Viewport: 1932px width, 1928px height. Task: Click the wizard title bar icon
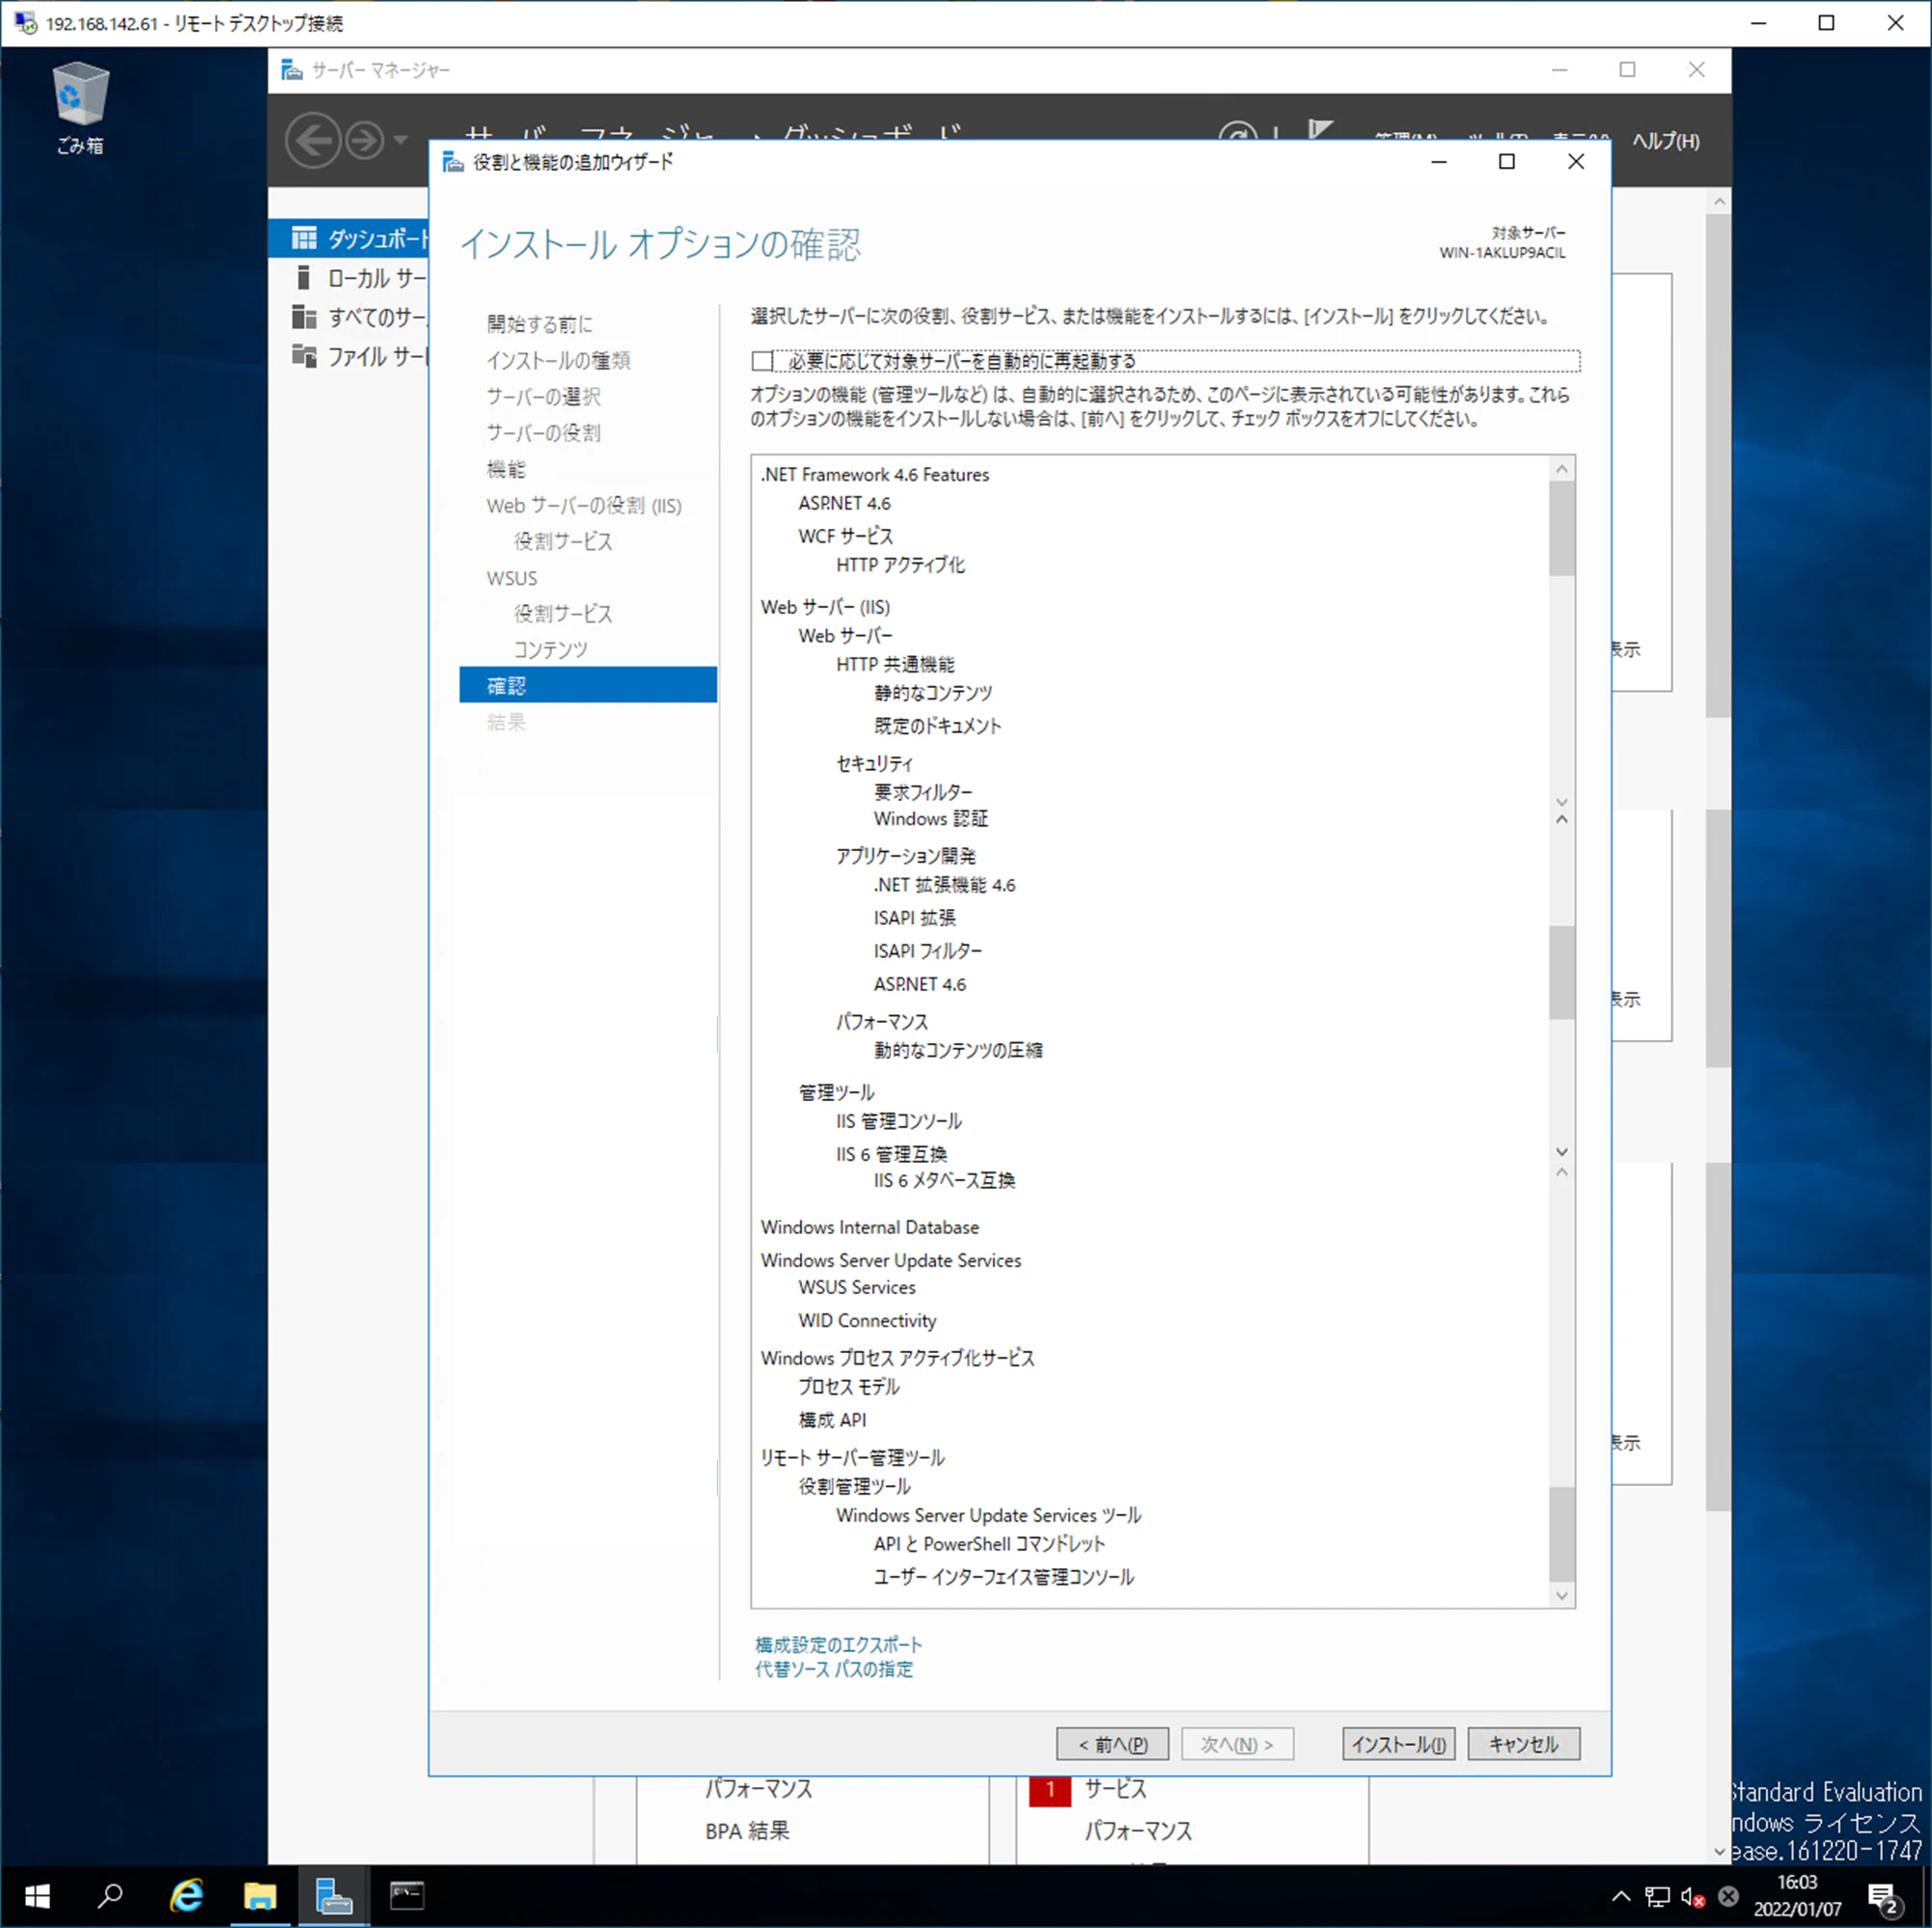[x=453, y=162]
